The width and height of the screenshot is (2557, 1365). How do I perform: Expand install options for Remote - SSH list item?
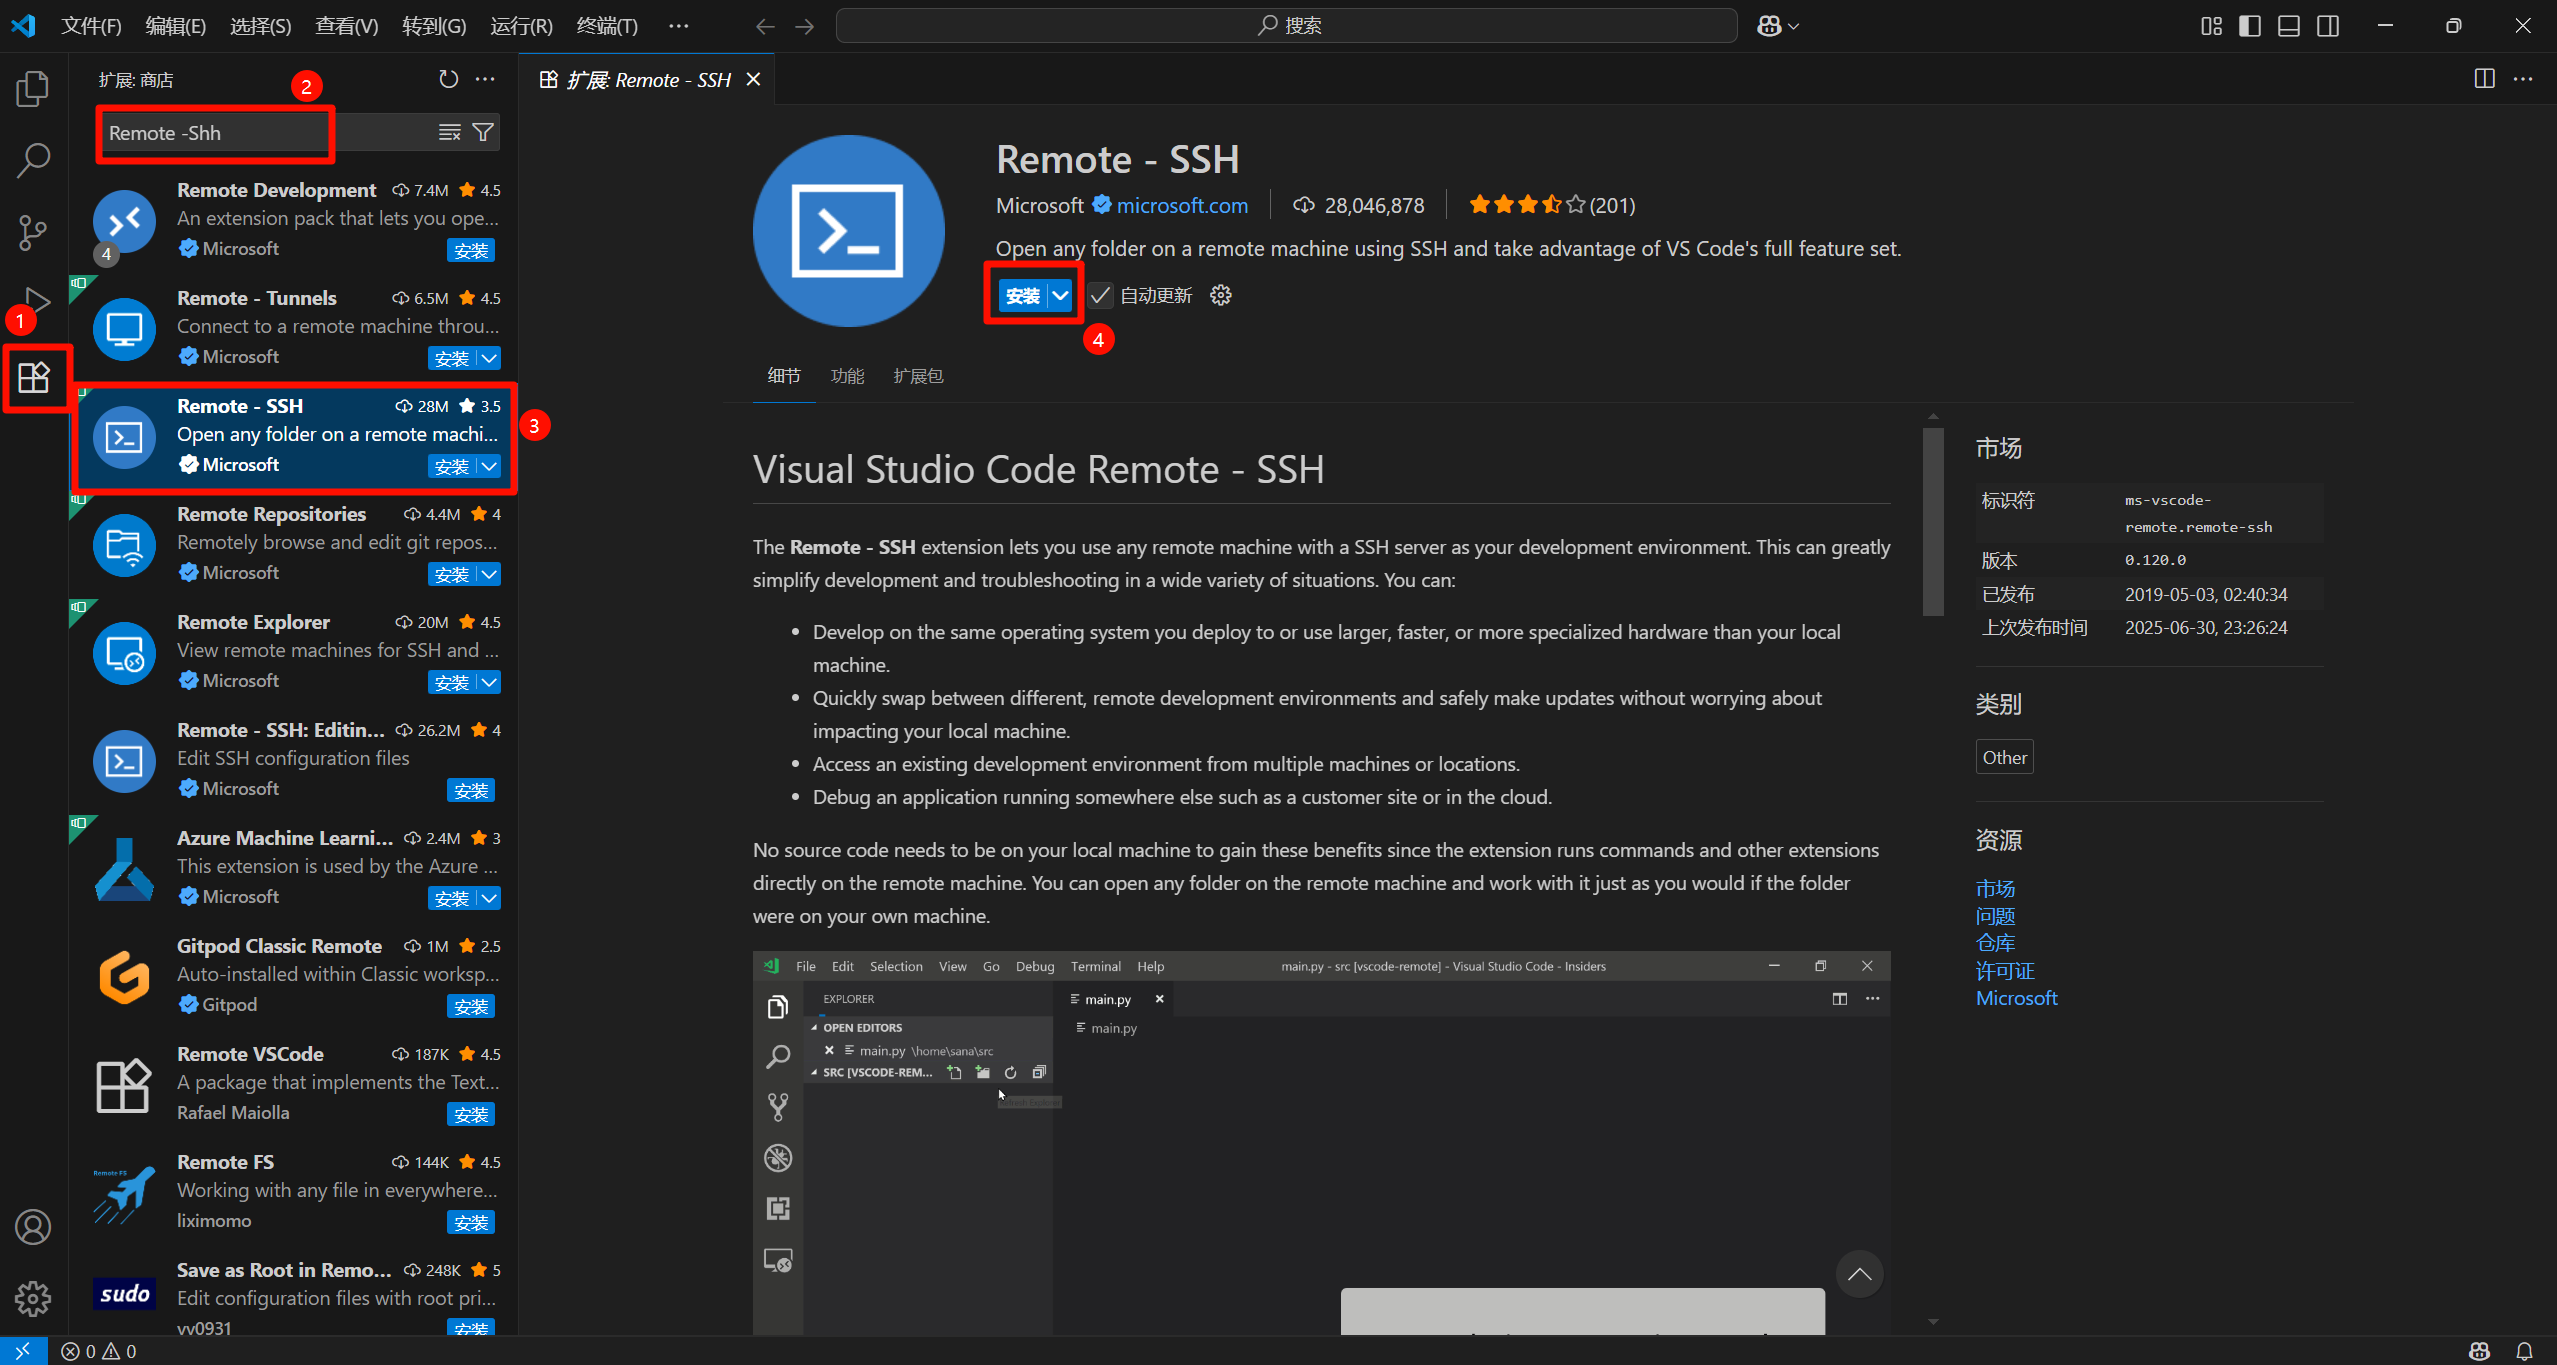489,466
